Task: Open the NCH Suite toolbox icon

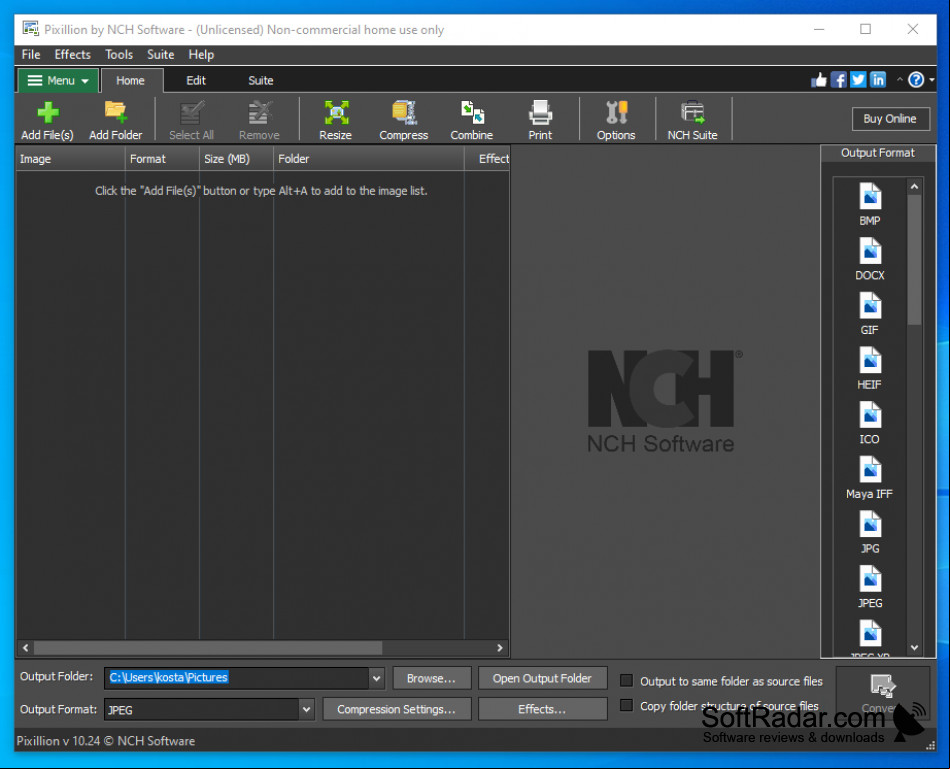Action: [x=693, y=113]
